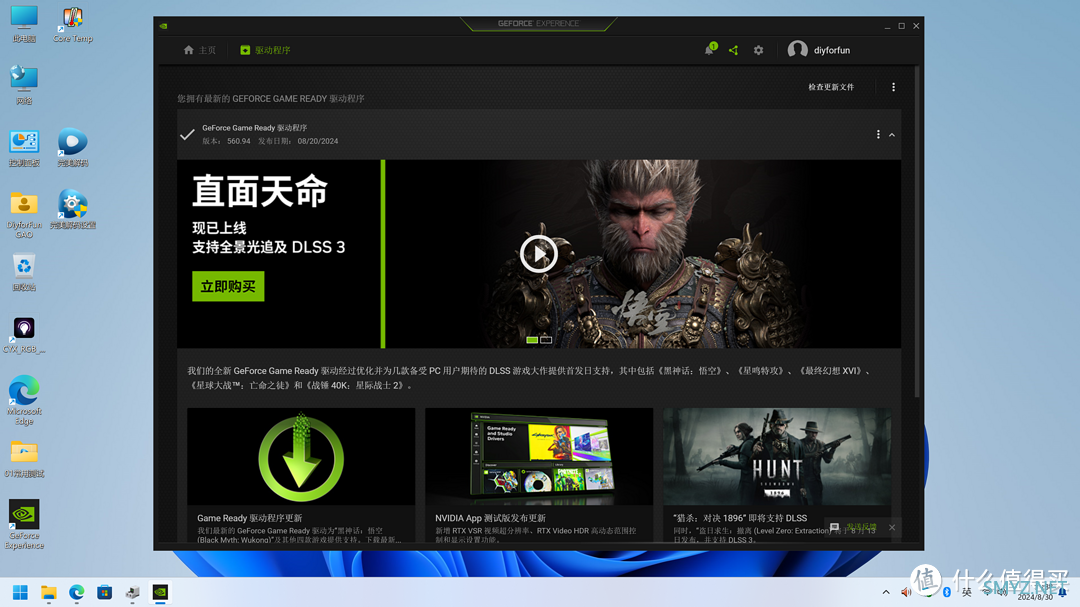Open GeForce Experience desktop shortcut

coord(24,524)
